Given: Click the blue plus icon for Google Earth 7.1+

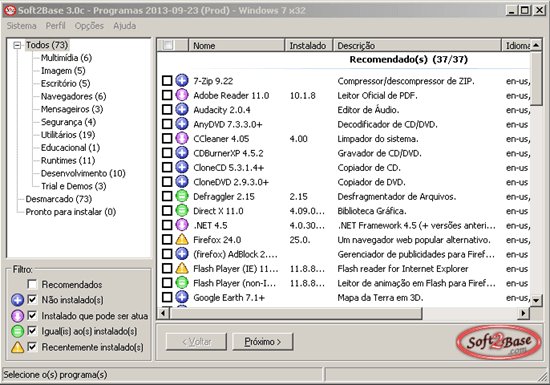Looking at the screenshot, I should (182, 297).
